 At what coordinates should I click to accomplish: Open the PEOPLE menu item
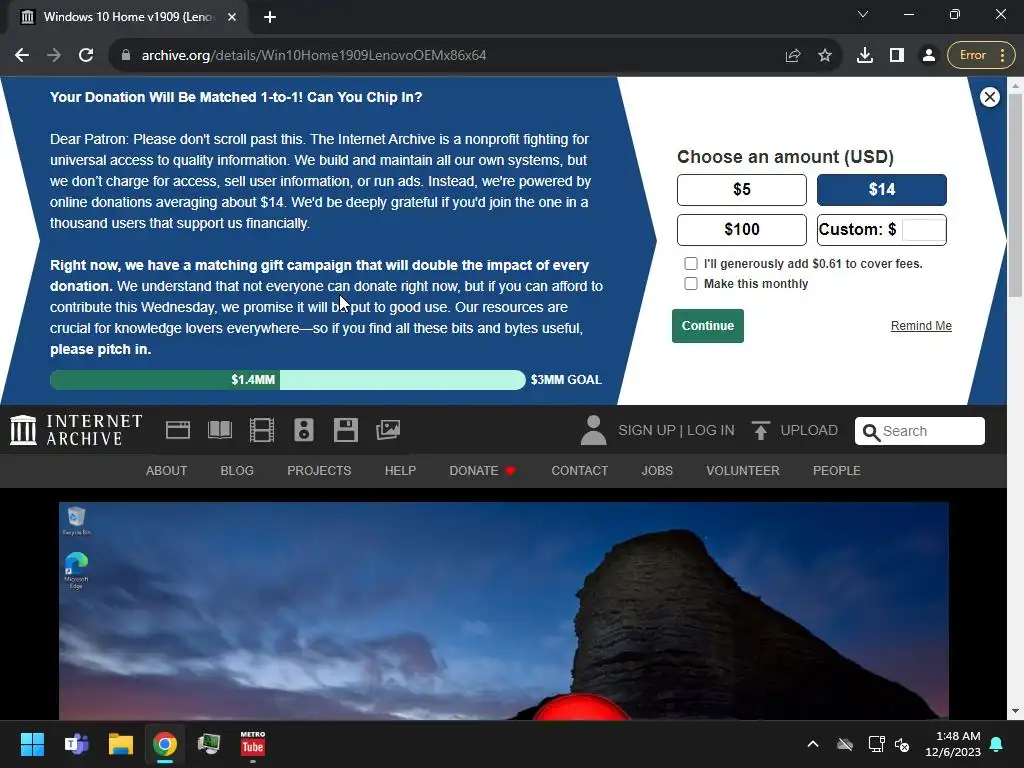pos(837,471)
